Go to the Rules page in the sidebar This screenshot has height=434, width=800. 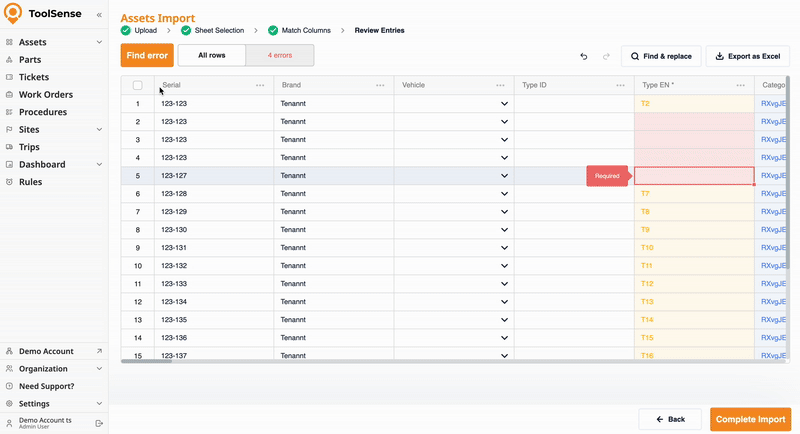[30, 182]
